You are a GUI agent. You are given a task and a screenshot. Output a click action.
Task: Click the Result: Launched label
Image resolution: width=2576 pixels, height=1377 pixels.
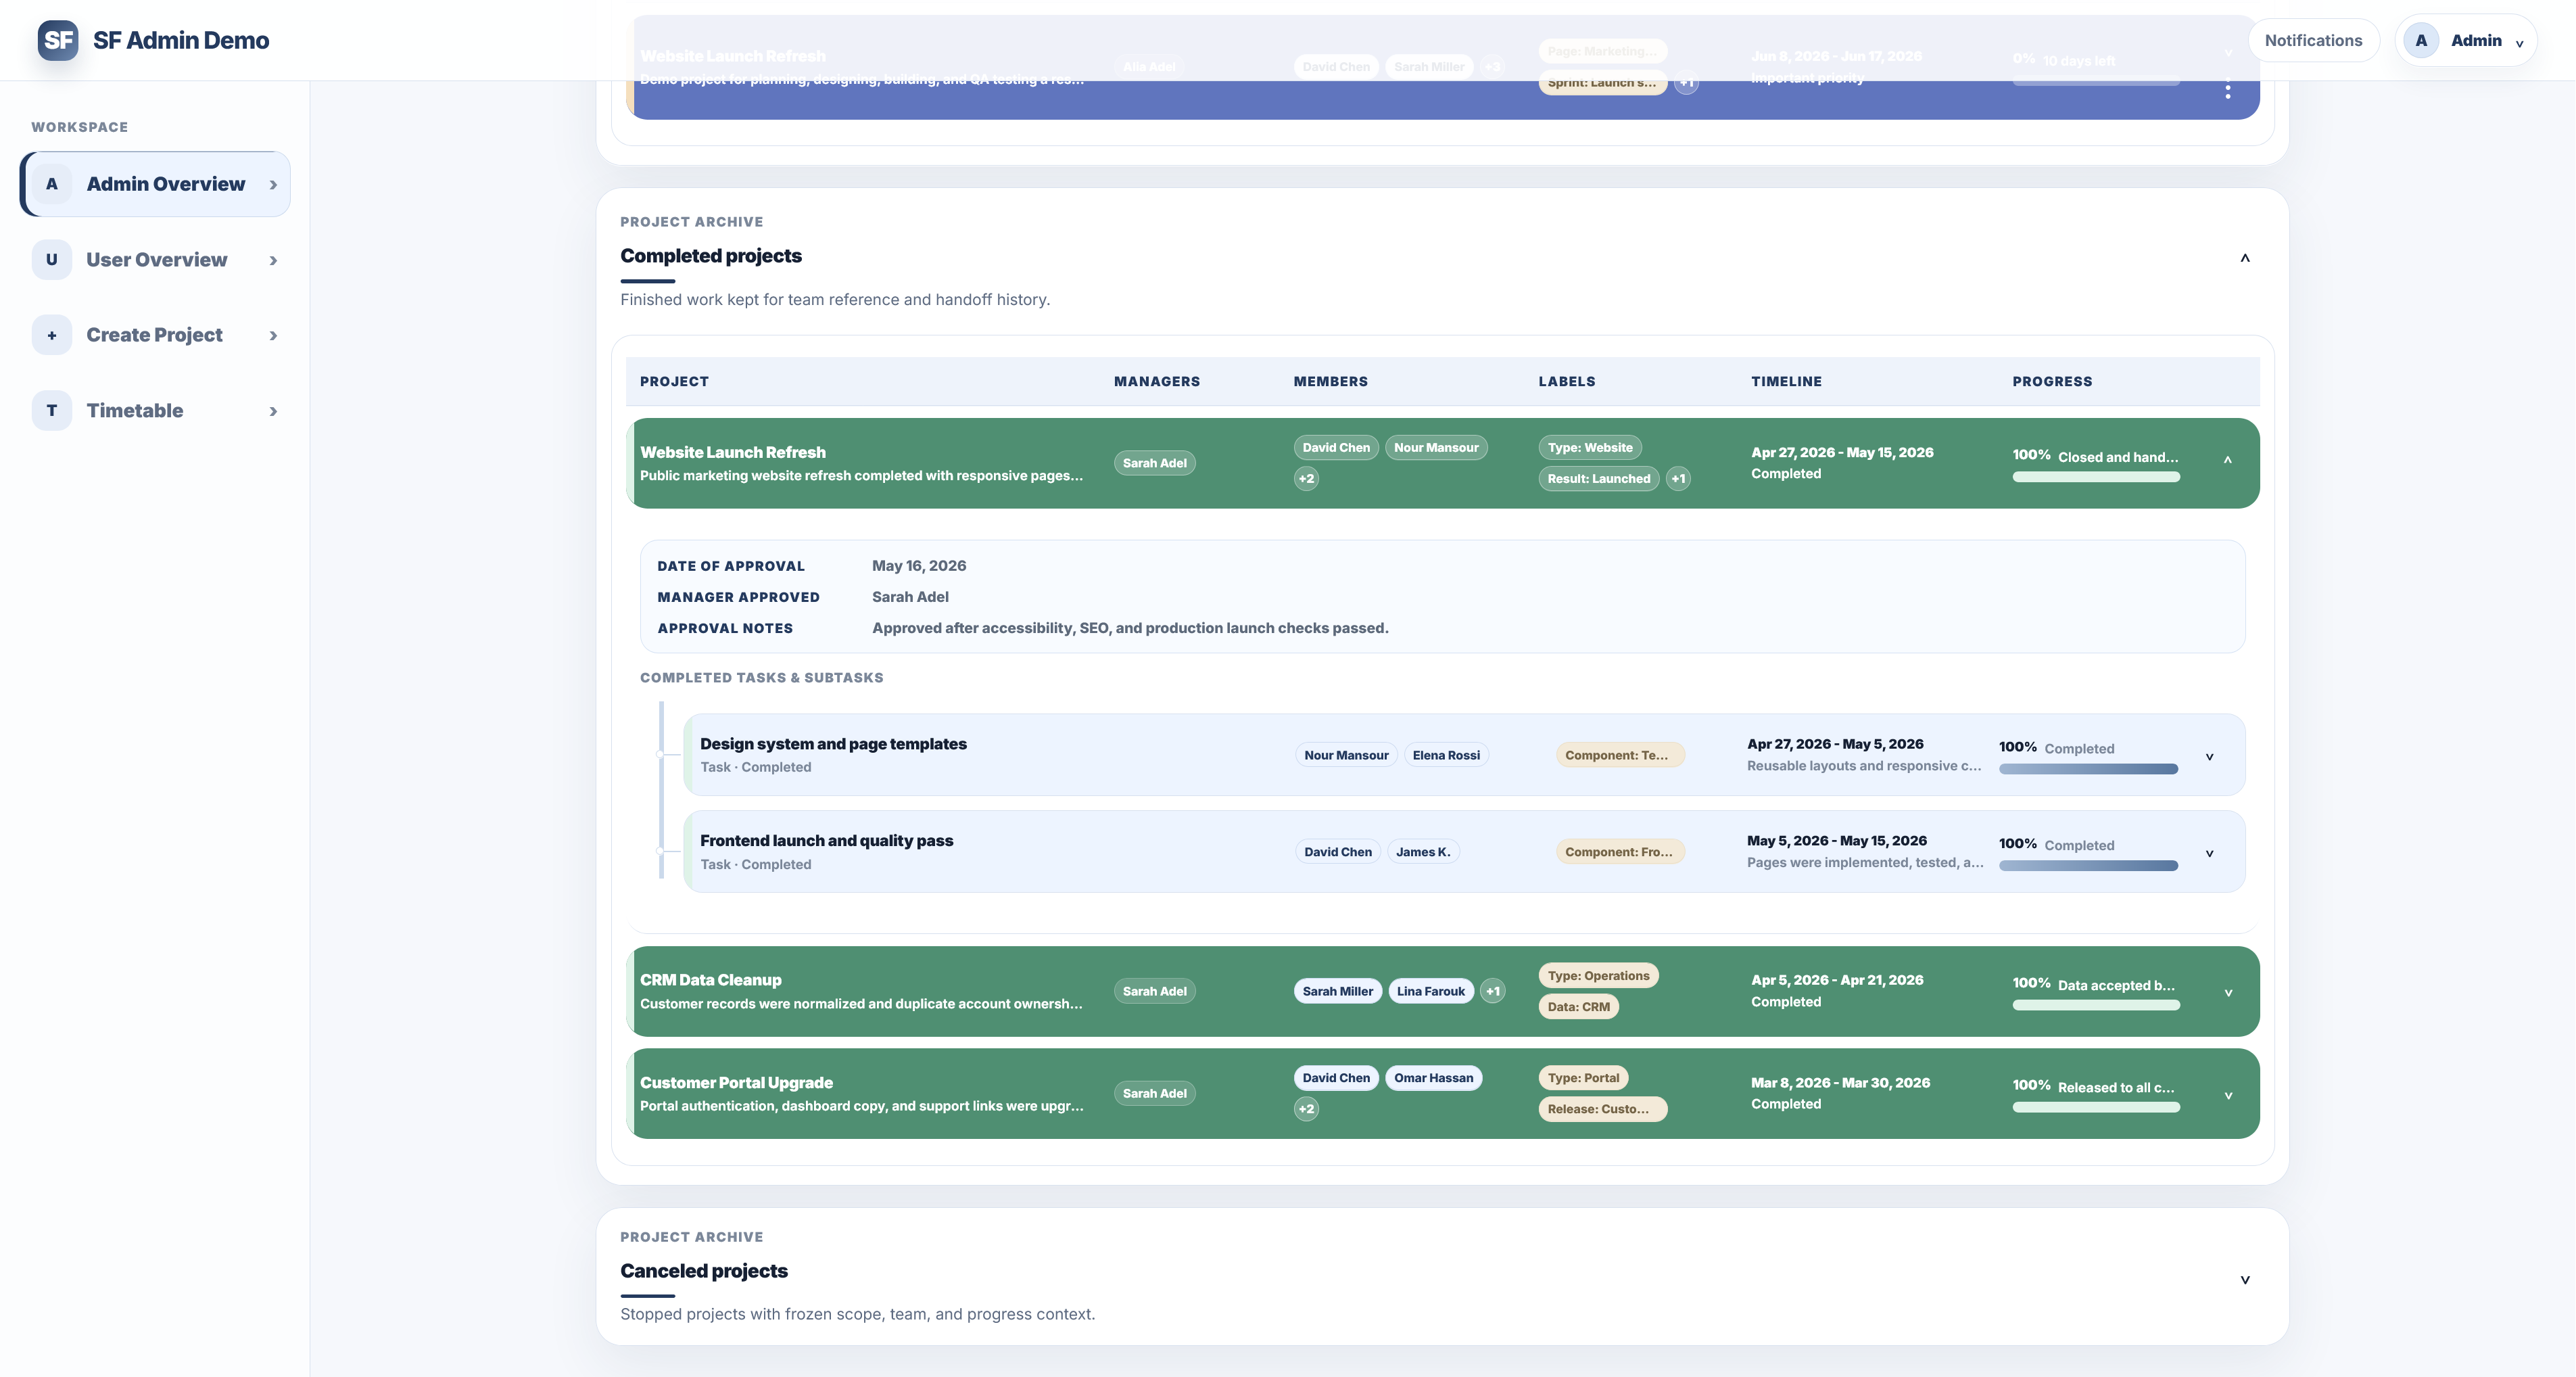point(1599,479)
